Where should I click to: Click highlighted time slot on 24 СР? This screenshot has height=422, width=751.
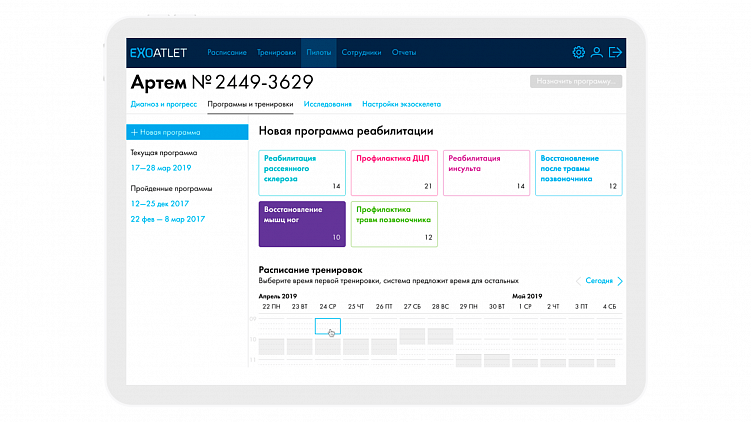point(328,326)
